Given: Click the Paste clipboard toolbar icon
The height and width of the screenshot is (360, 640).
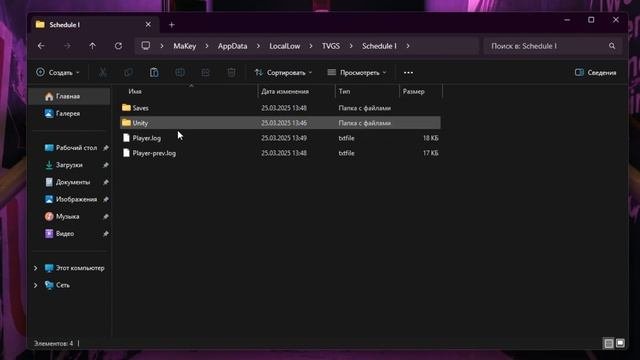Looking at the screenshot, I should pos(154,73).
